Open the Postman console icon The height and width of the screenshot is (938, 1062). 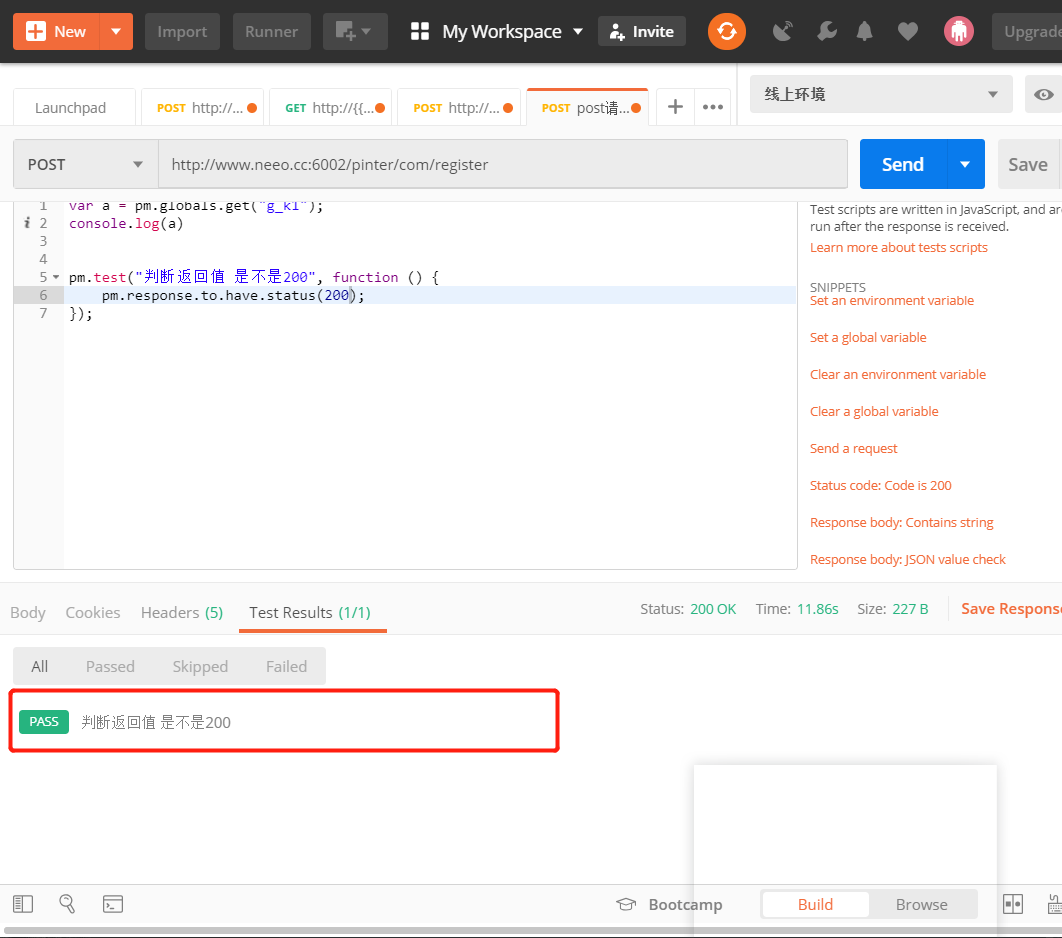point(112,903)
